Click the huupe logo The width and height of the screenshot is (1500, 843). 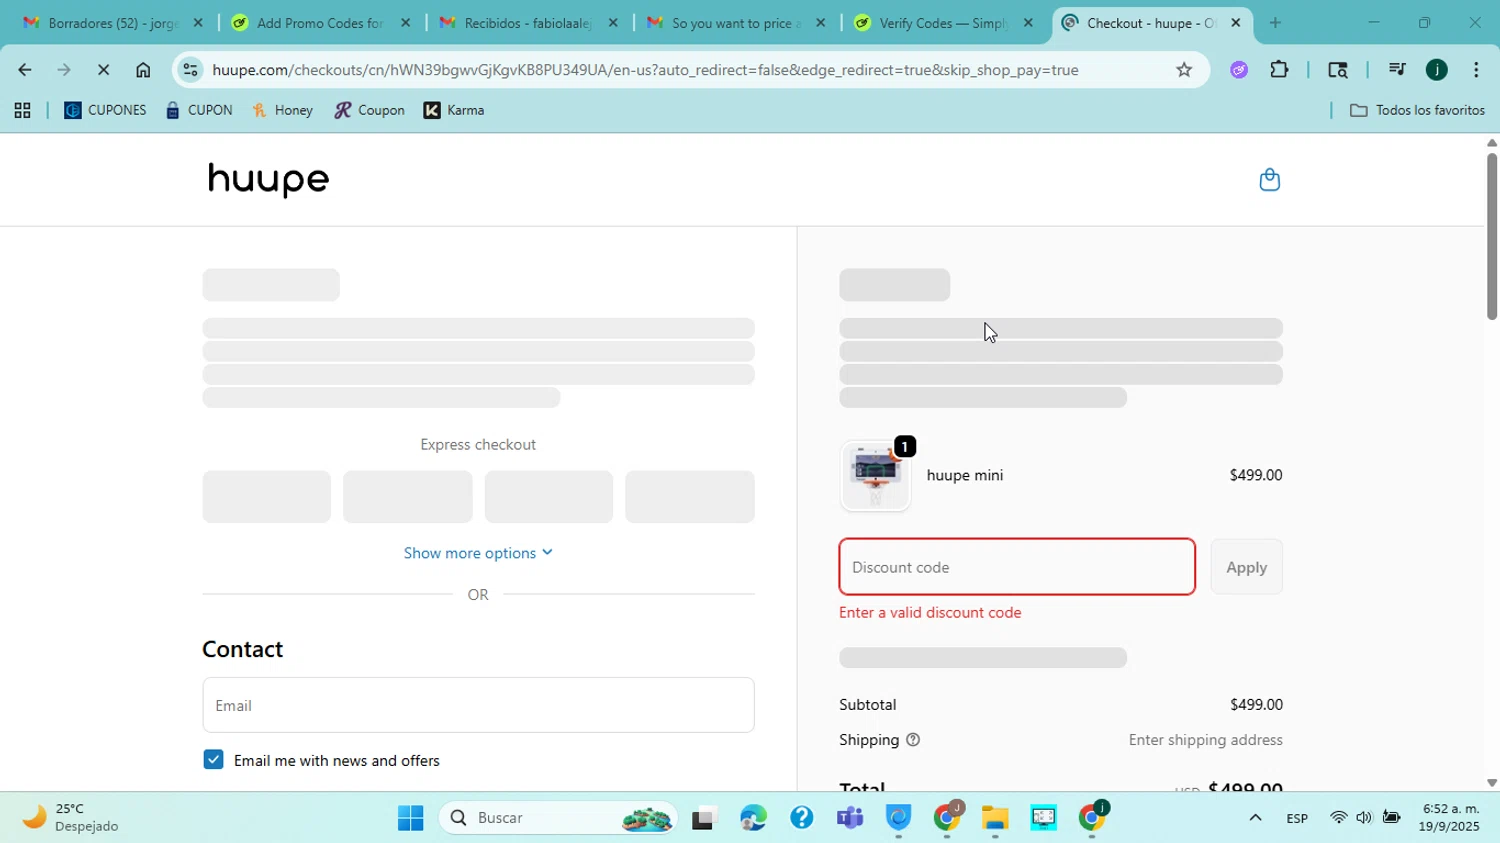(x=268, y=179)
